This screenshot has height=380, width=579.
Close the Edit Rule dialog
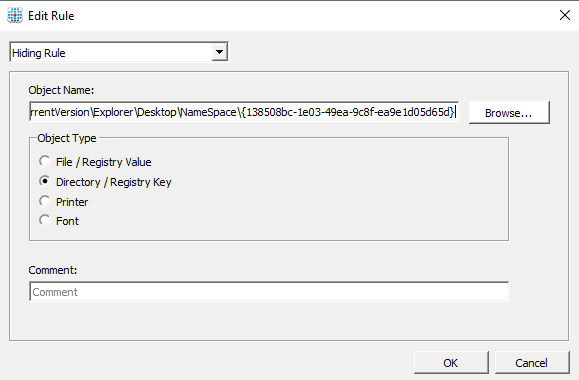click(565, 15)
